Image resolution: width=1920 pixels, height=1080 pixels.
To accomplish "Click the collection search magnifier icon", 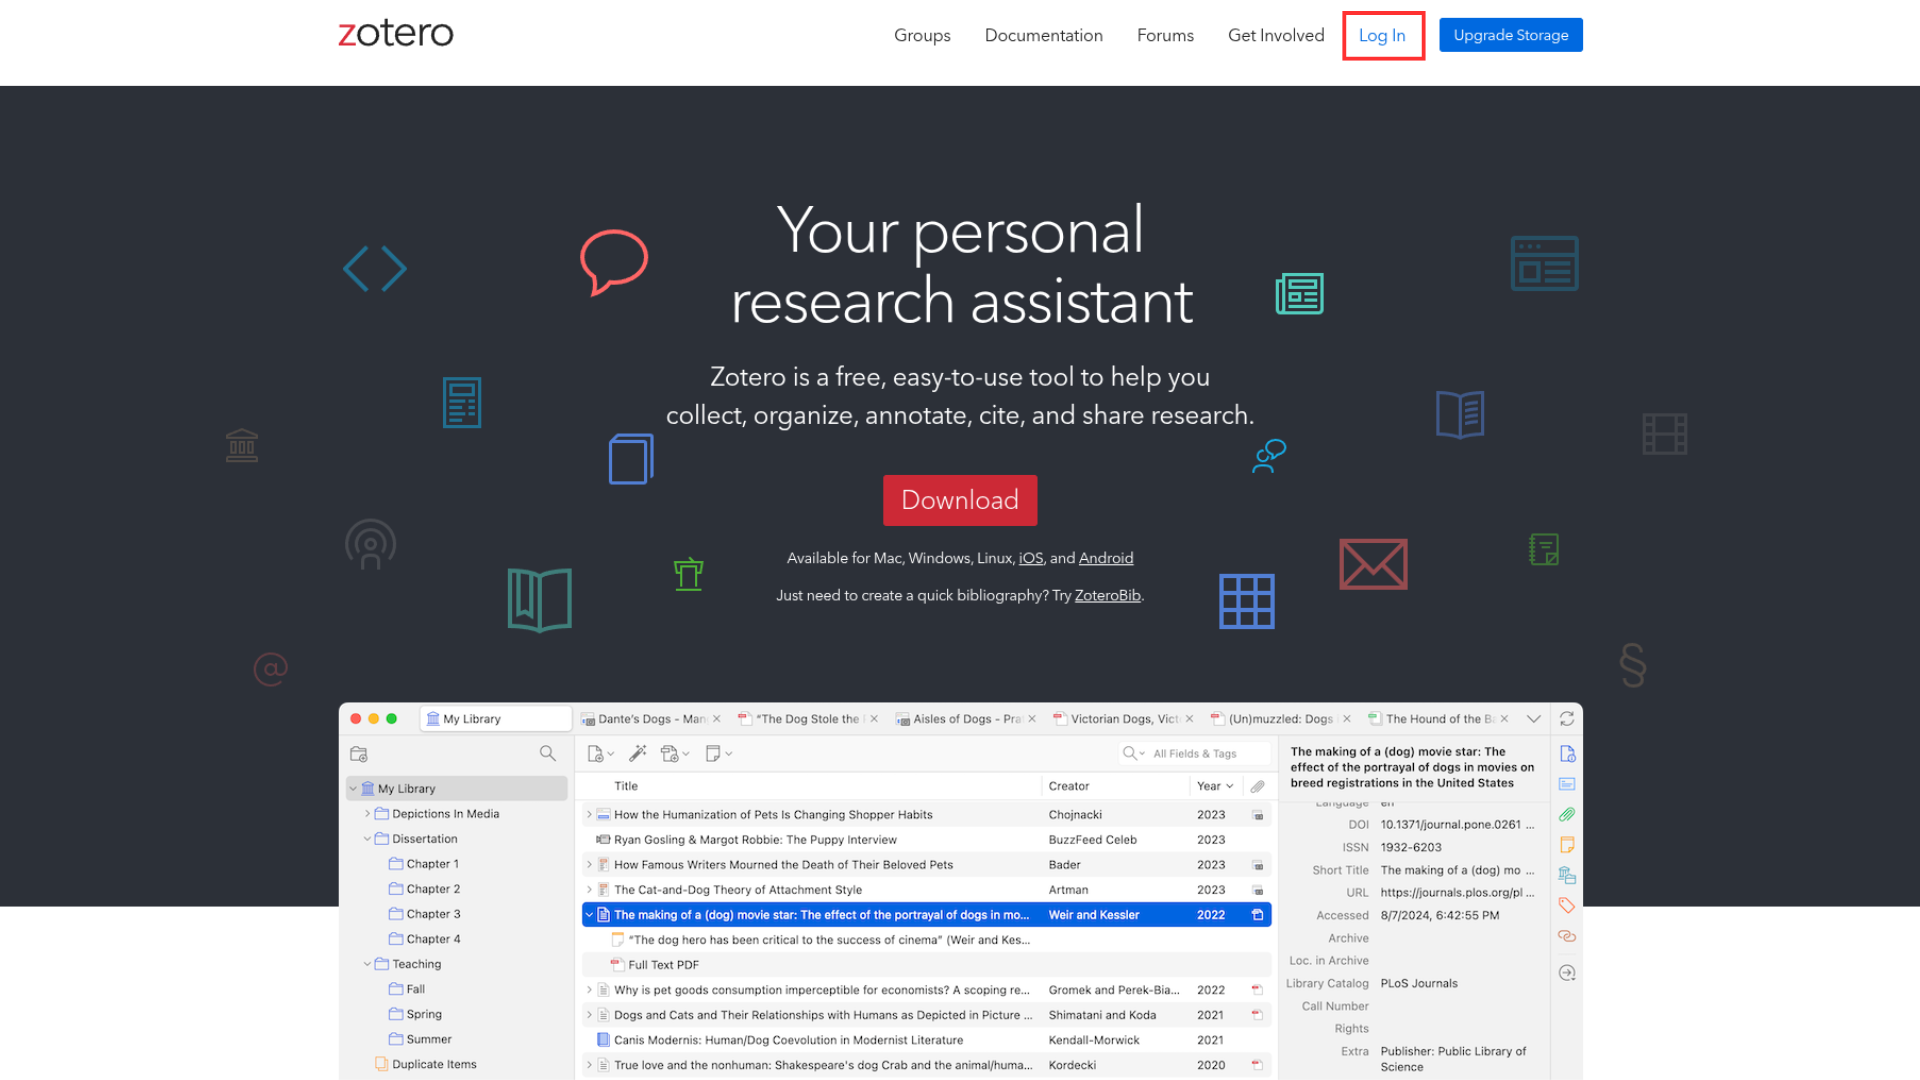I will click(547, 754).
